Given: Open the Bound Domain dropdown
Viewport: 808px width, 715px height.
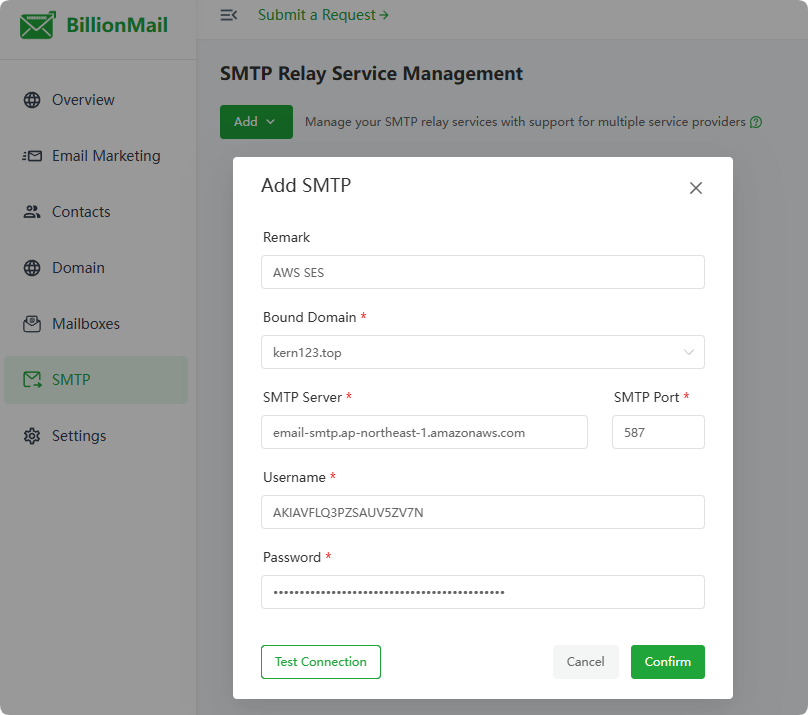Looking at the screenshot, I should 482,352.
